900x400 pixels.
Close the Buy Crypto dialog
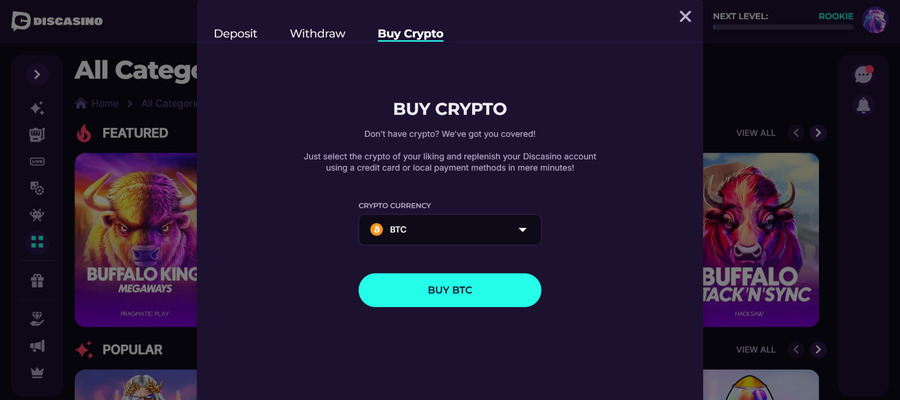pyautogui.click(x=685, y=17)
